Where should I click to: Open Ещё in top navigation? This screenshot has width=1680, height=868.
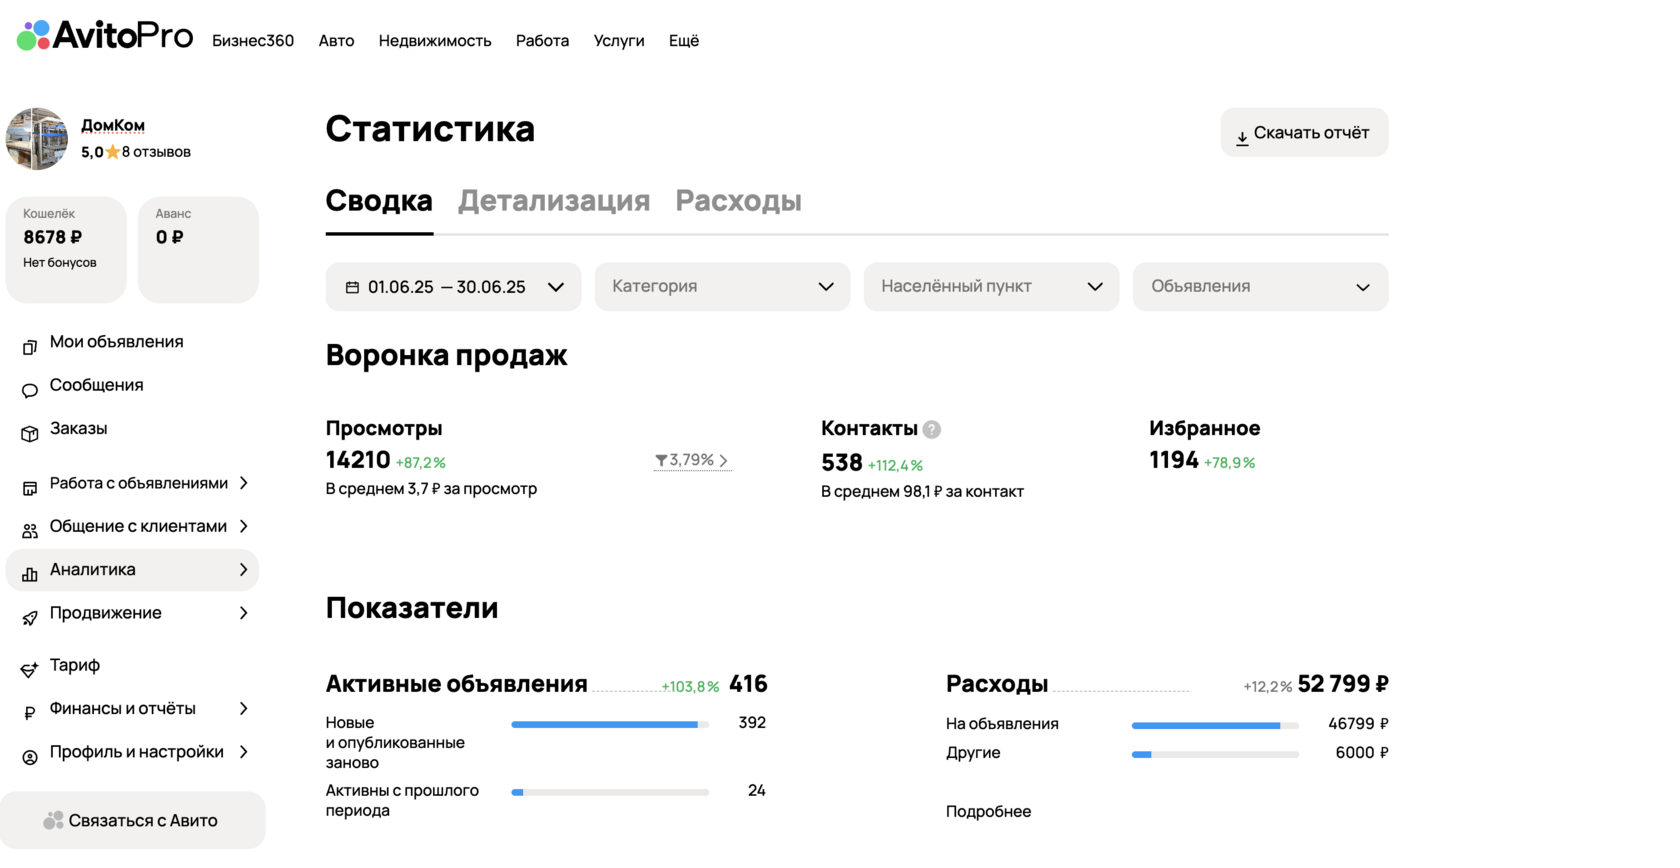pyautogui.click(x=684, y=41)
